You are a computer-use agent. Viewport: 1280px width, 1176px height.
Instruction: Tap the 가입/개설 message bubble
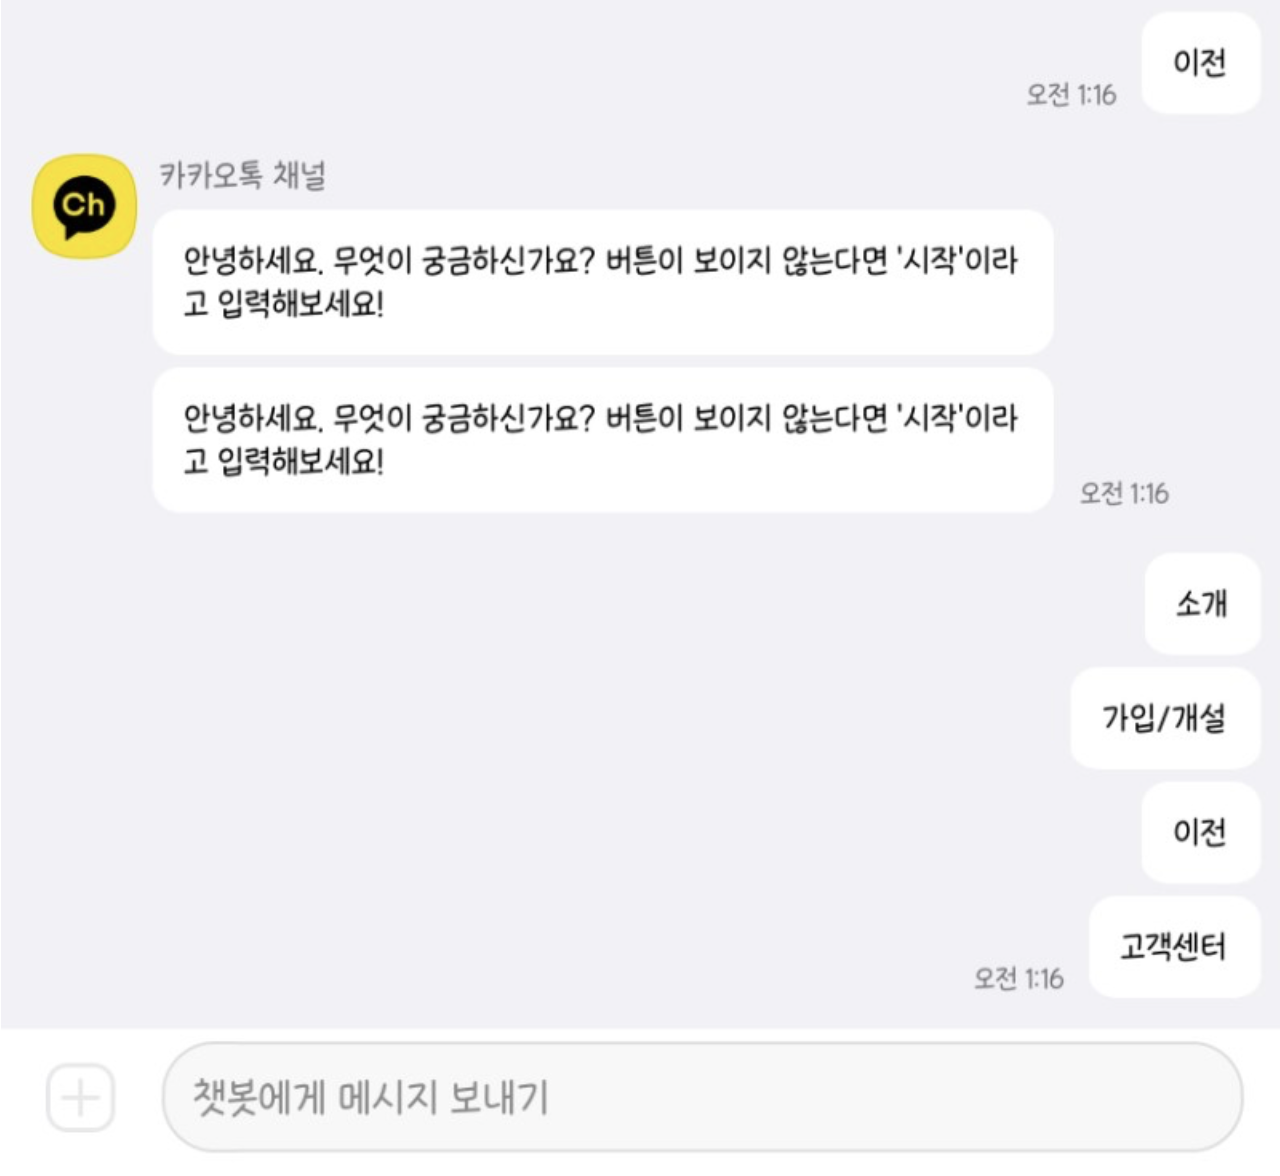coord(1165,718)
